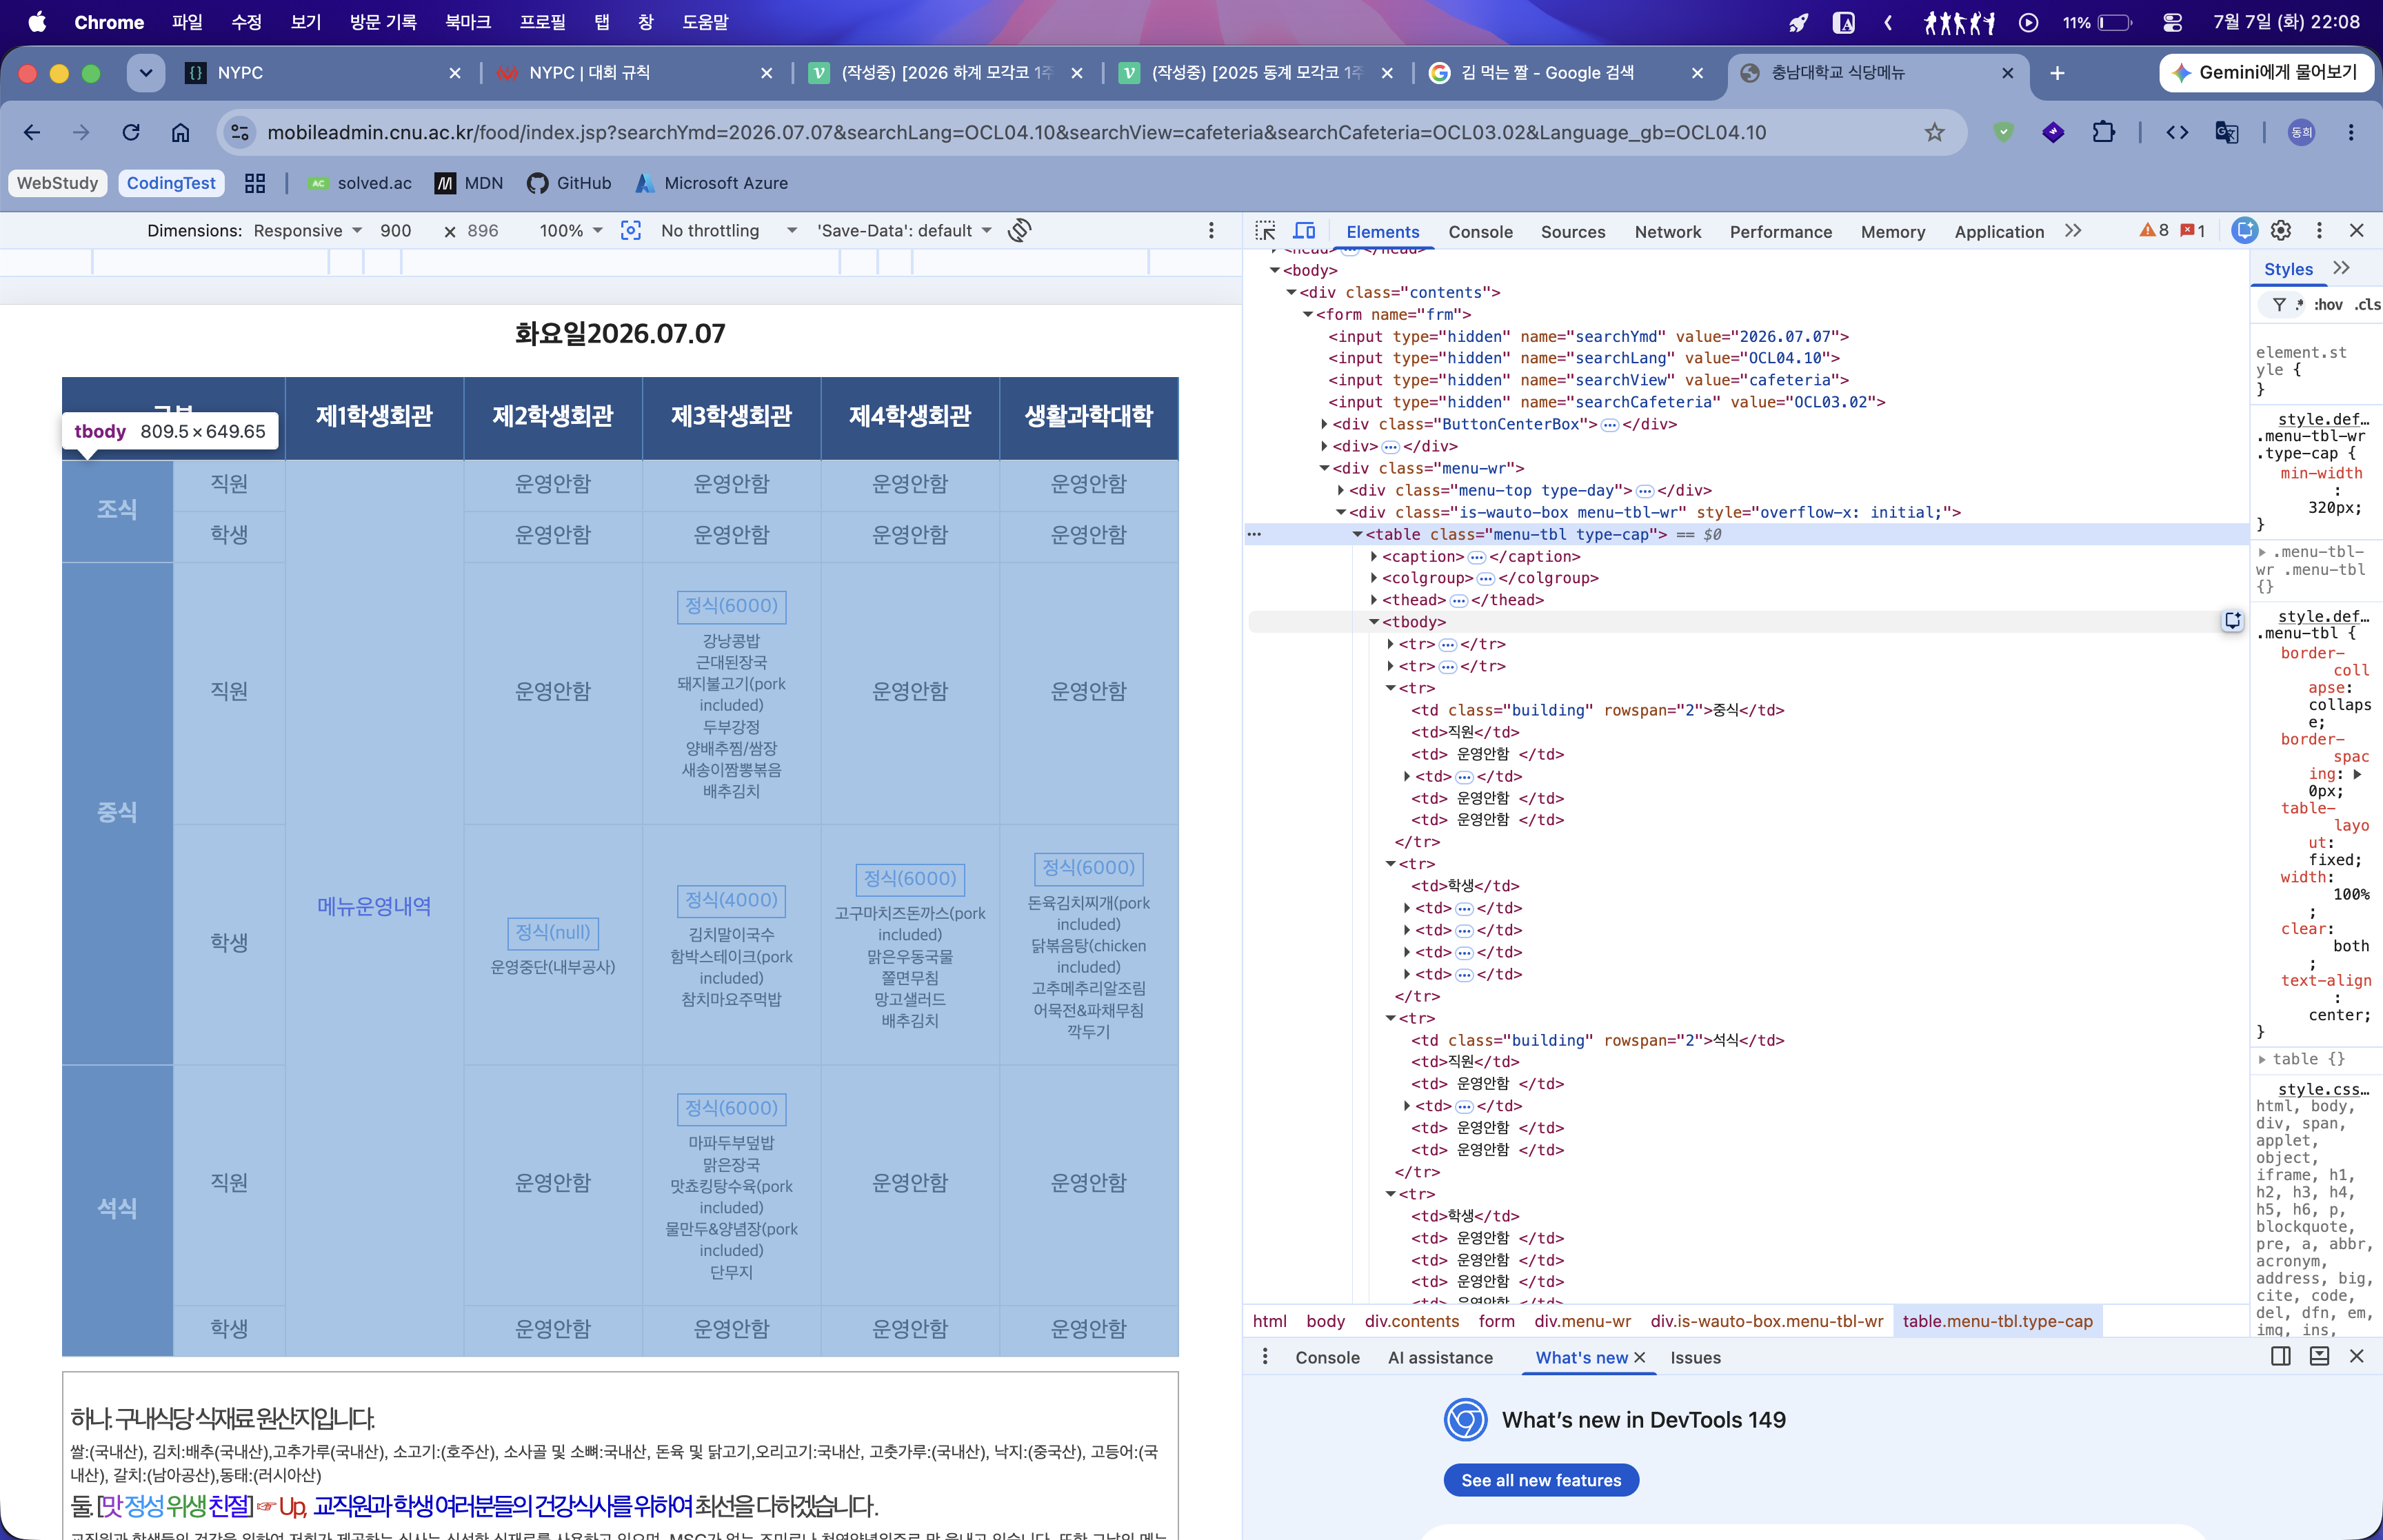
Task: Expand the thead node
Action: pyautogui.click(x=1374, y=600)
